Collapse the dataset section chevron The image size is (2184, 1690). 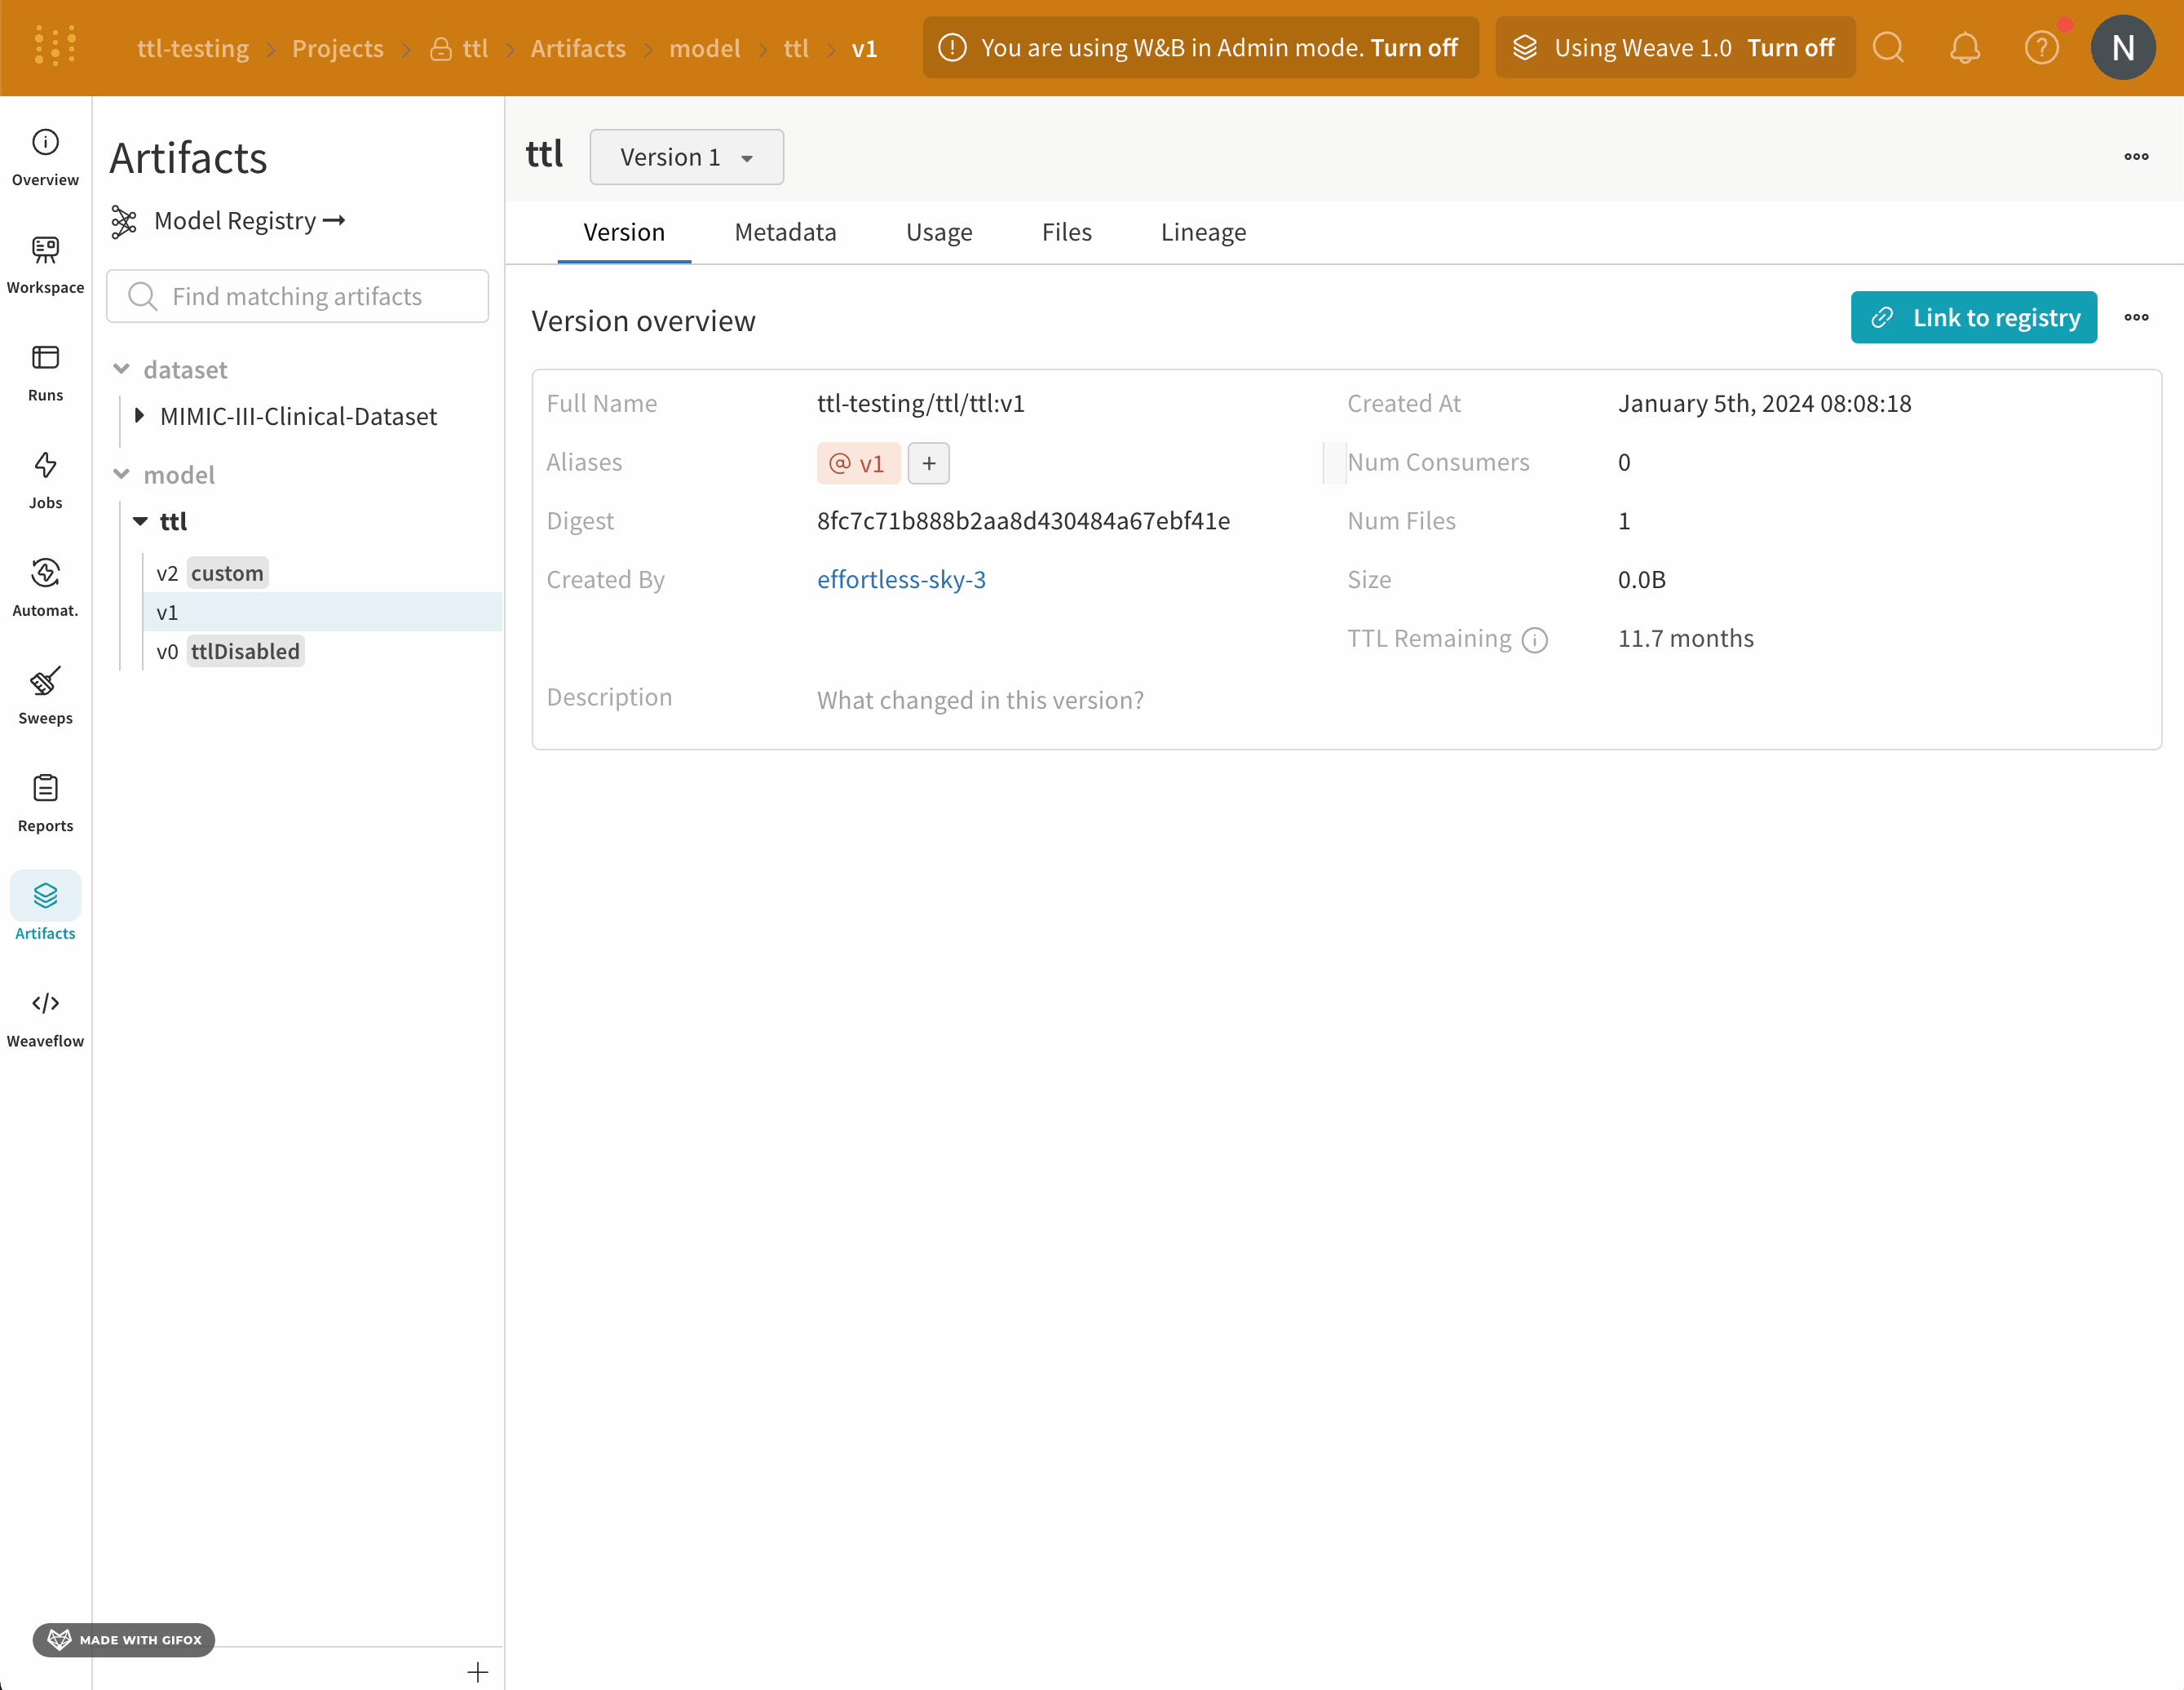click(121, 369)
